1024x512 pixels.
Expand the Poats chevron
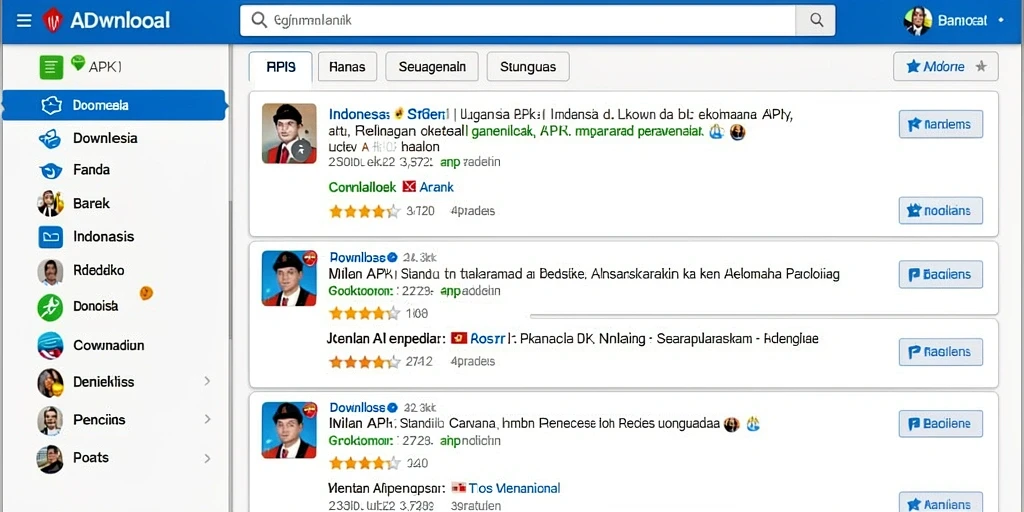(x=208, y=458)
